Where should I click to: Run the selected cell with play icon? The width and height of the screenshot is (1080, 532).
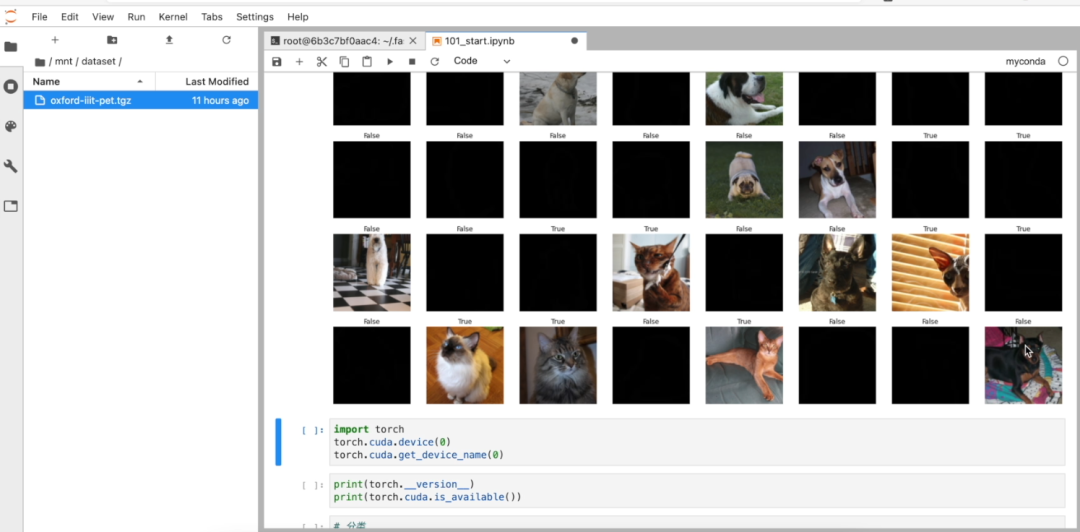390,61
